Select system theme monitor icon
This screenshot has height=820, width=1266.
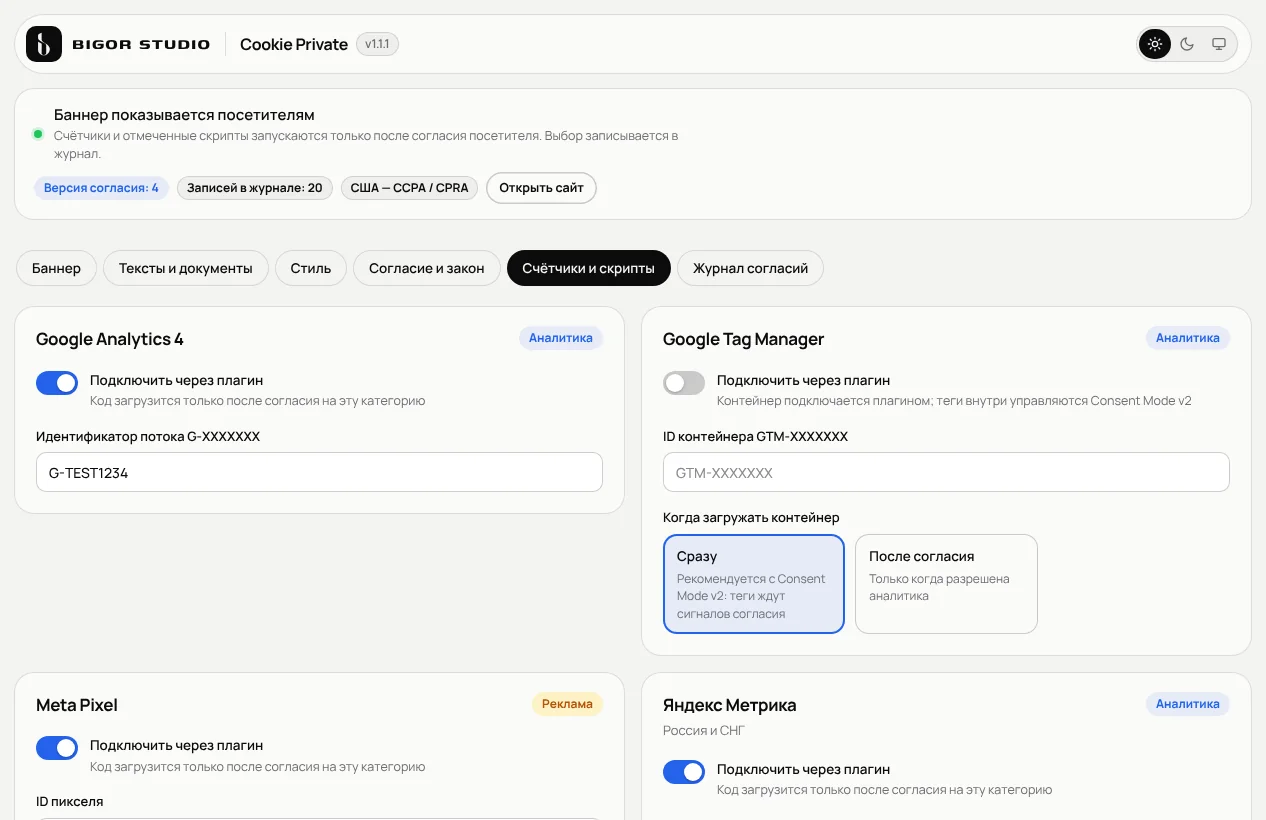(x=1219, y=44)
